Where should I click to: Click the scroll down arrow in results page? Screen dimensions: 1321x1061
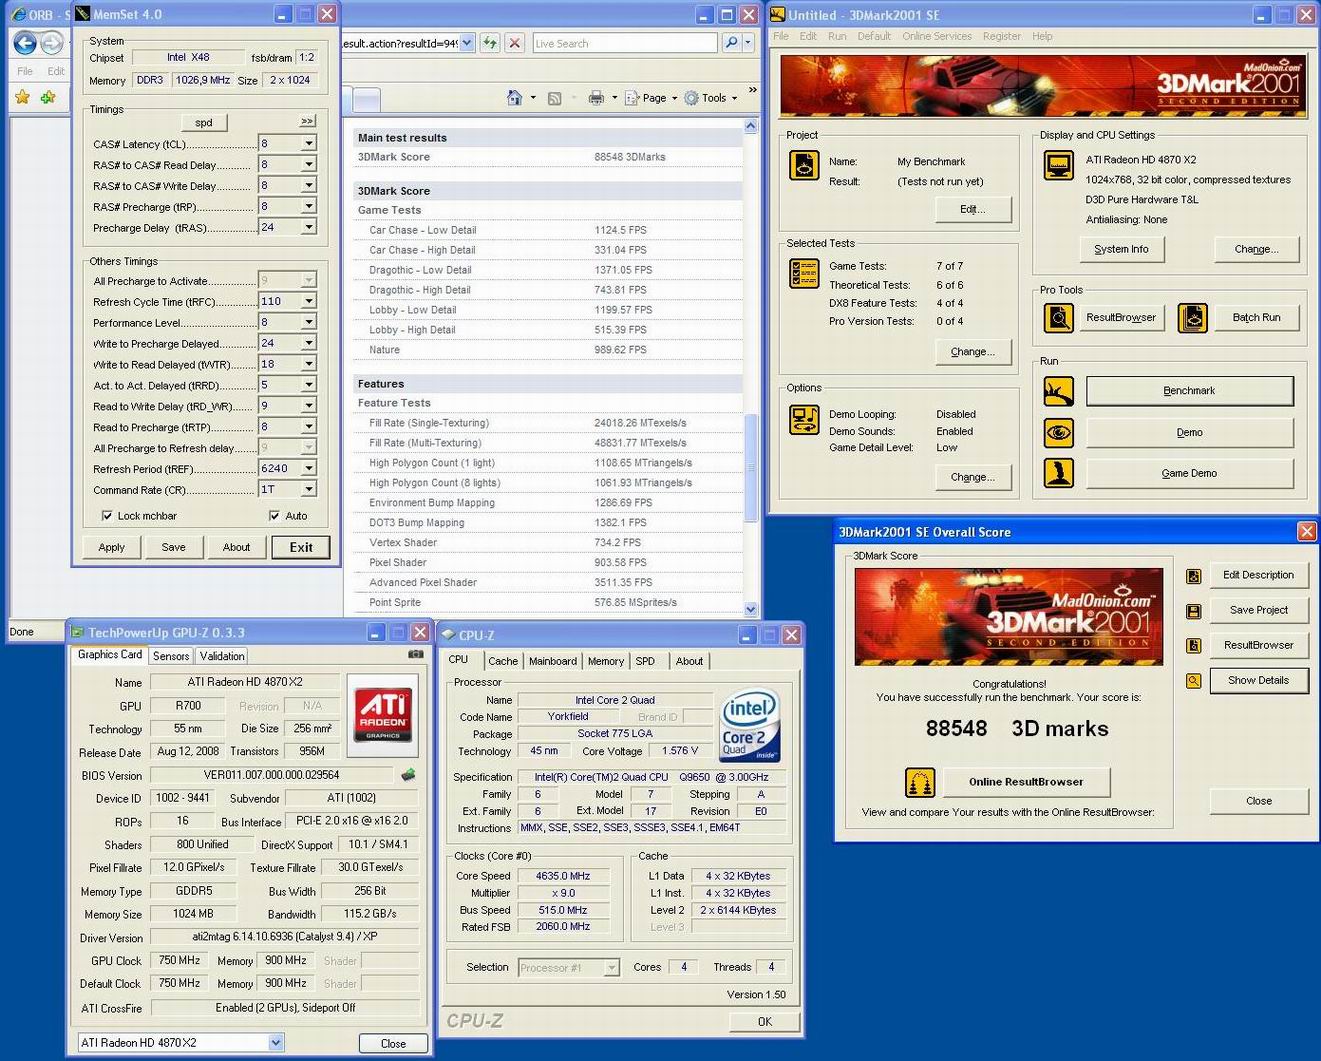(751, 609)
